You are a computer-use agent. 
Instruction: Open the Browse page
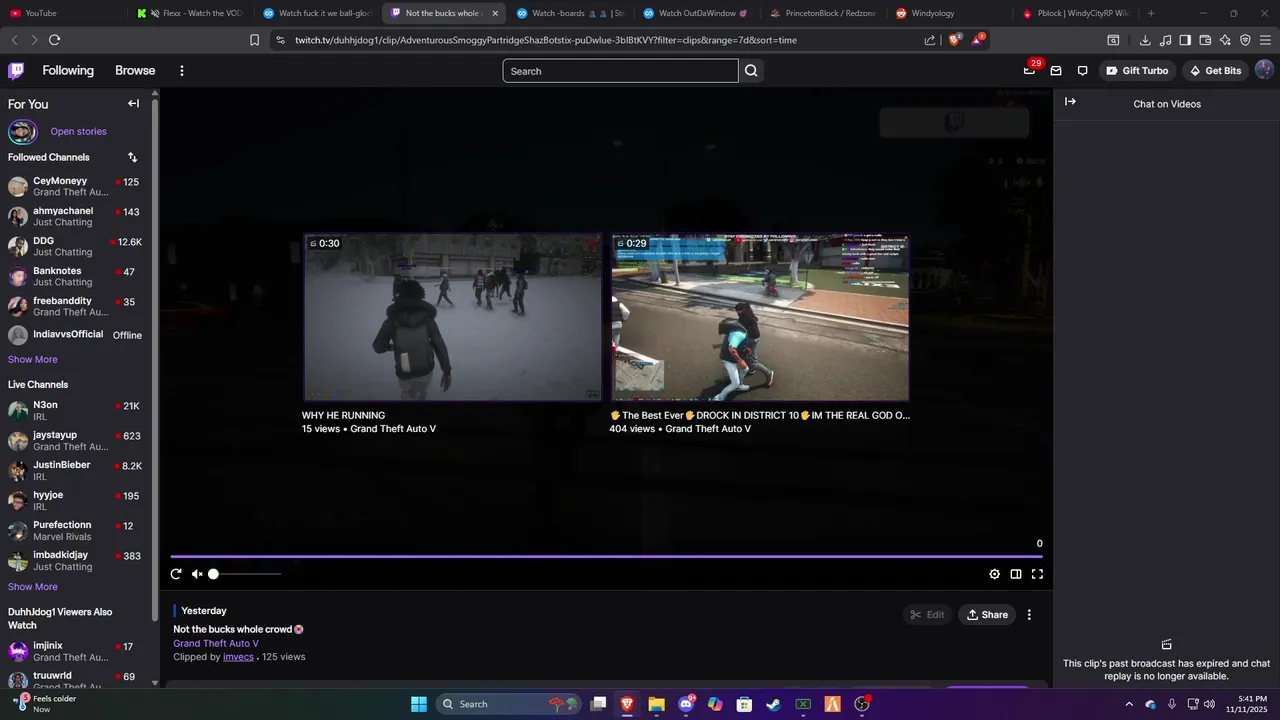coord(135,71)
